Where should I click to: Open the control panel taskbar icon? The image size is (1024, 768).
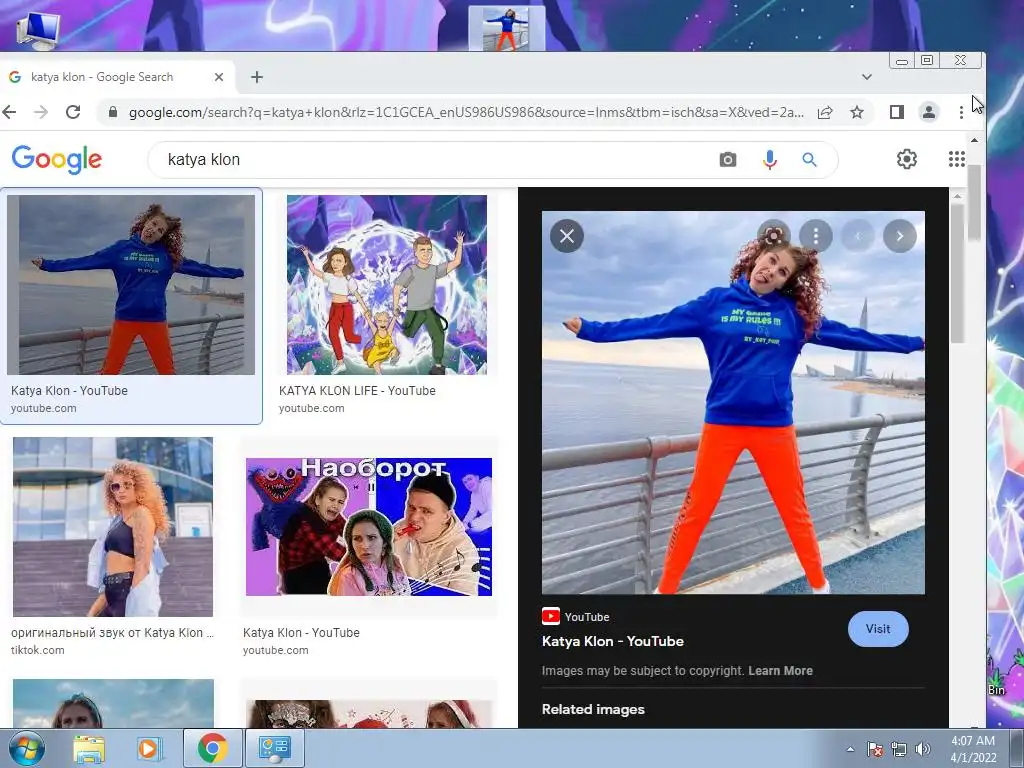click(274, 748)
